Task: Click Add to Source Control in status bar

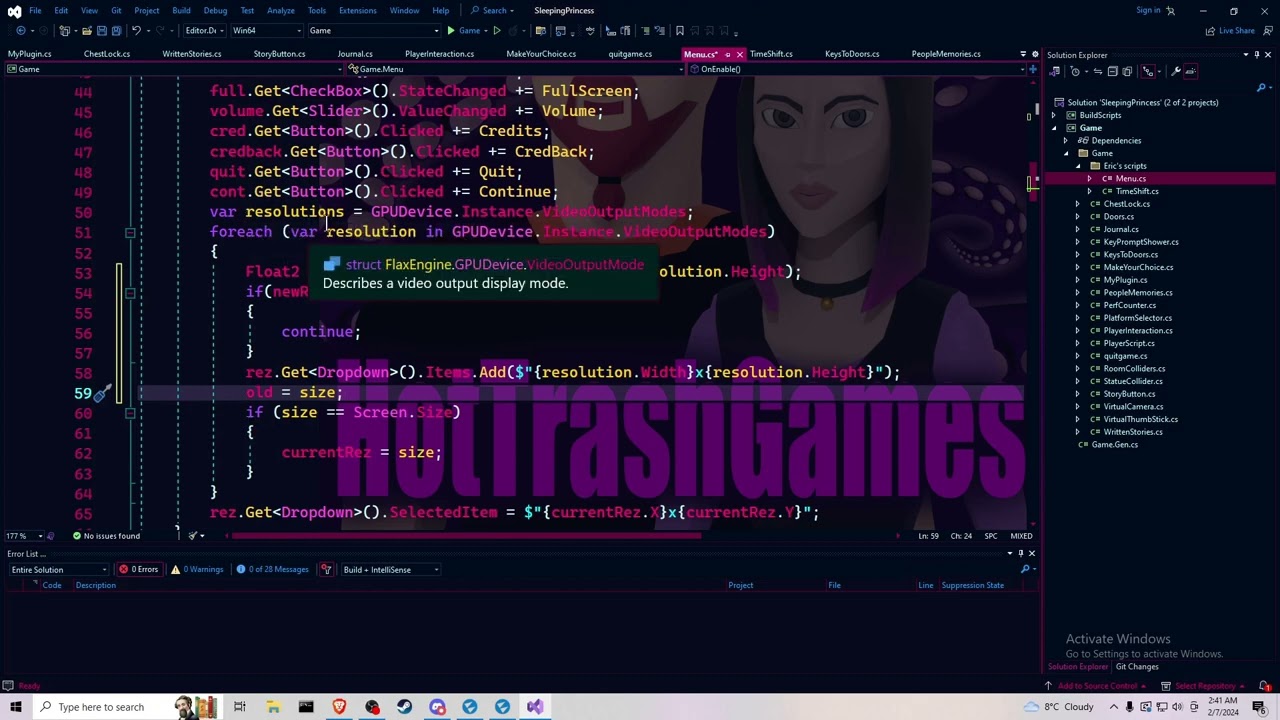Action: pos(1098,686)
